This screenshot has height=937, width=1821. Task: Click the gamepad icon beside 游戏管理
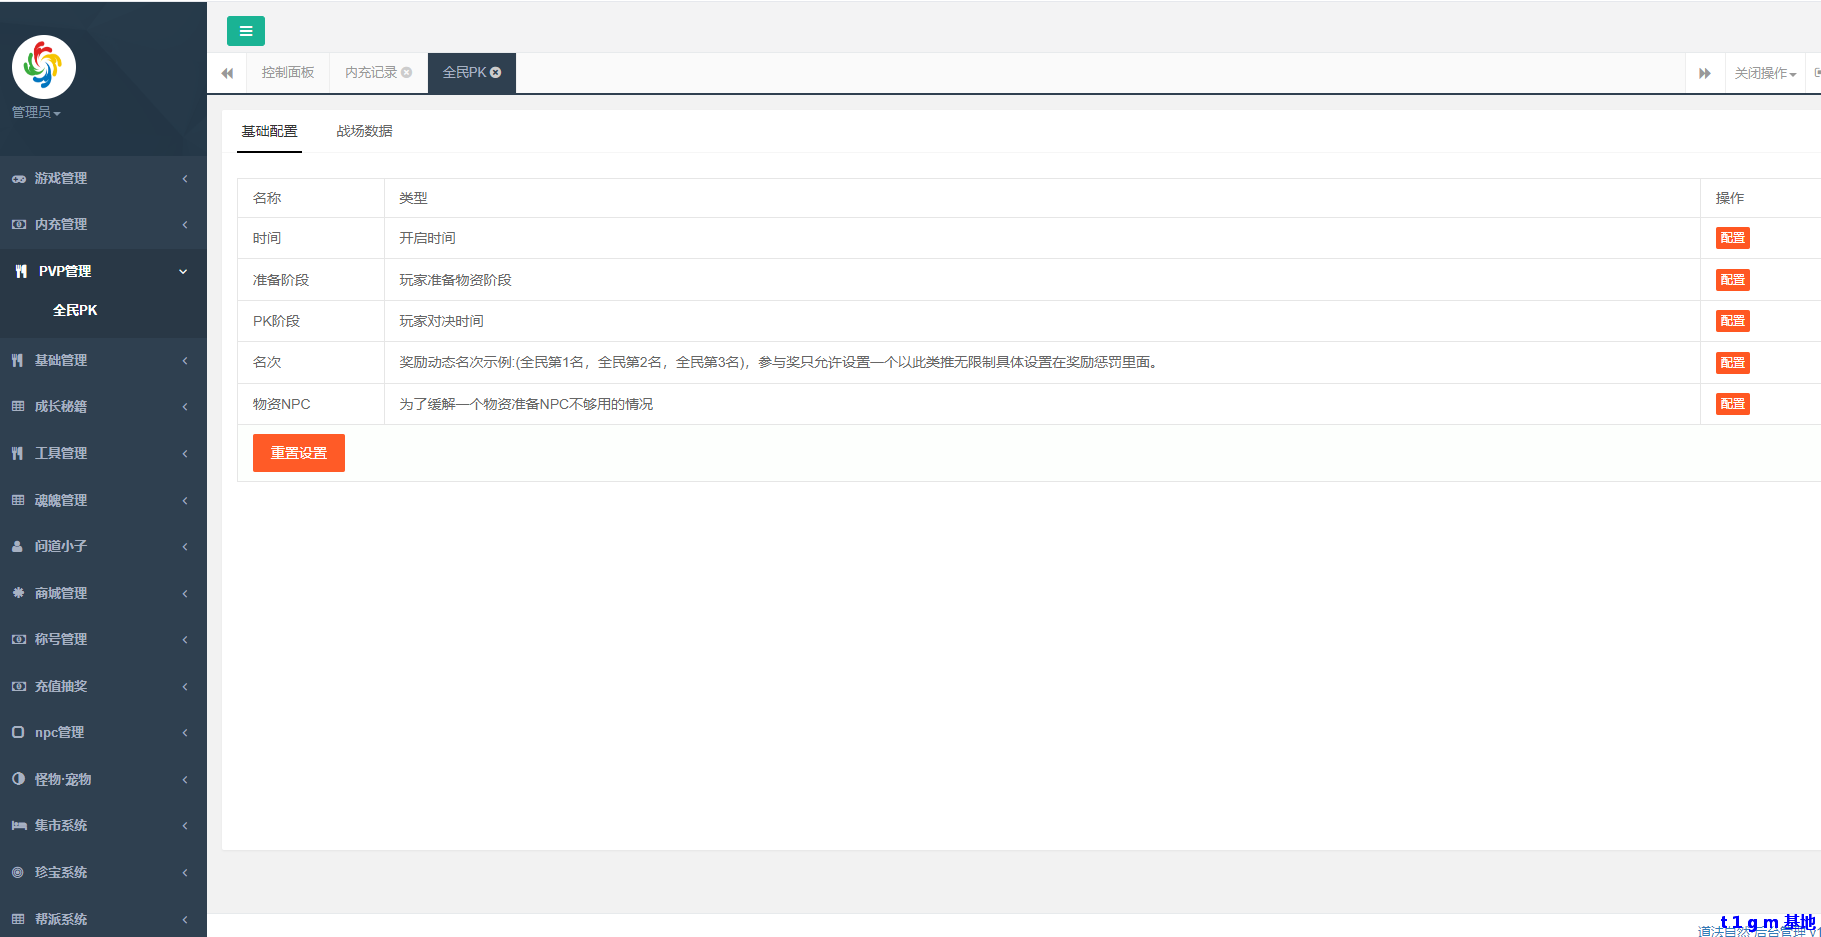[x=18, y=179]
